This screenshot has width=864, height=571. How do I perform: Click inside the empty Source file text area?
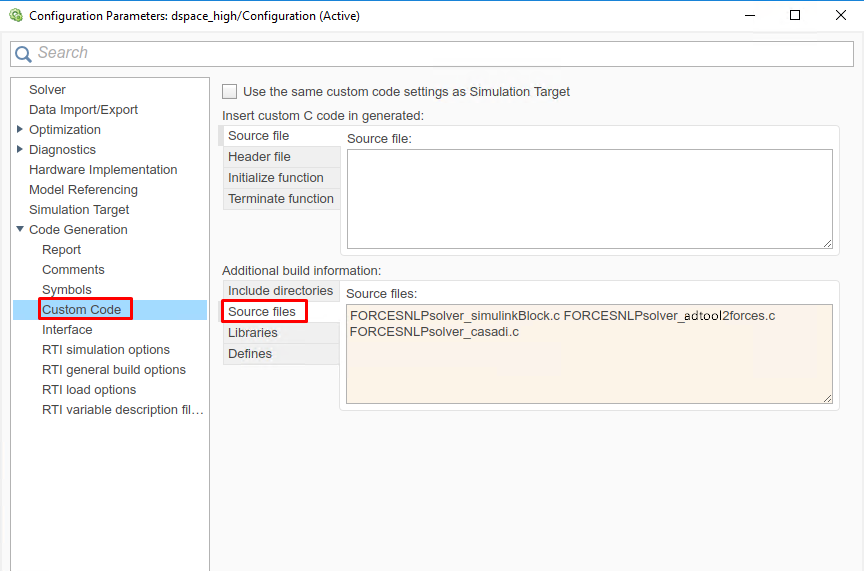point(589,198)
